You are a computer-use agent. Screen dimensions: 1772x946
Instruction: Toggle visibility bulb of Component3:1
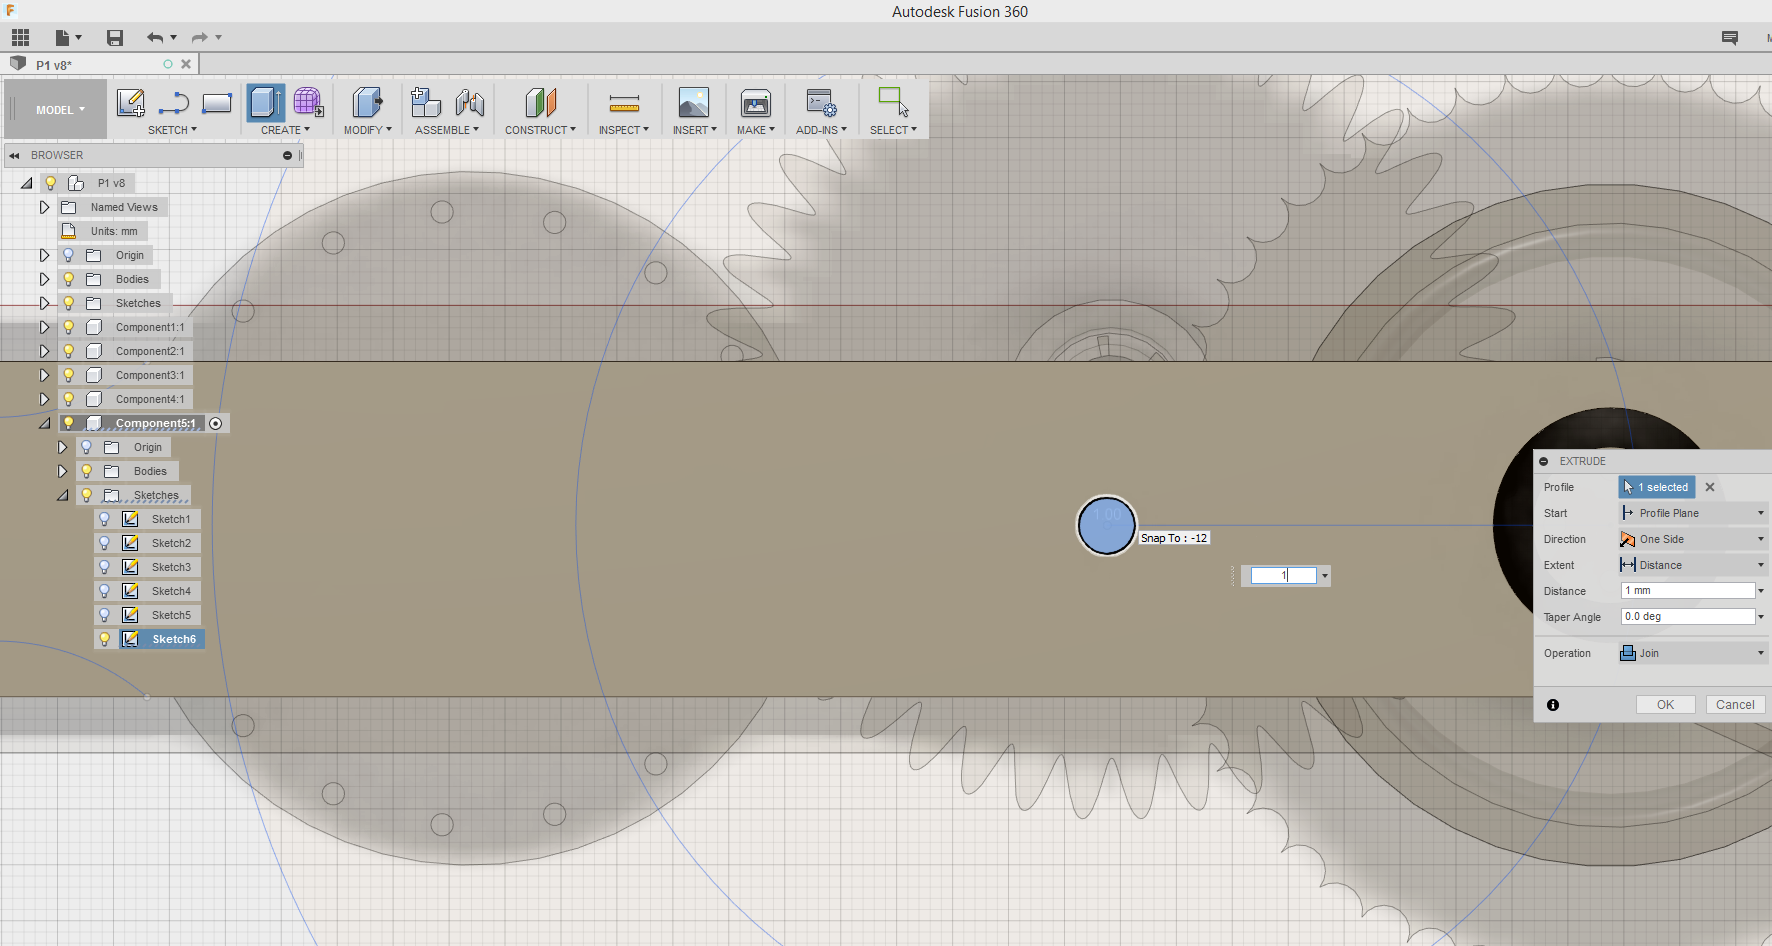(69, 375)
